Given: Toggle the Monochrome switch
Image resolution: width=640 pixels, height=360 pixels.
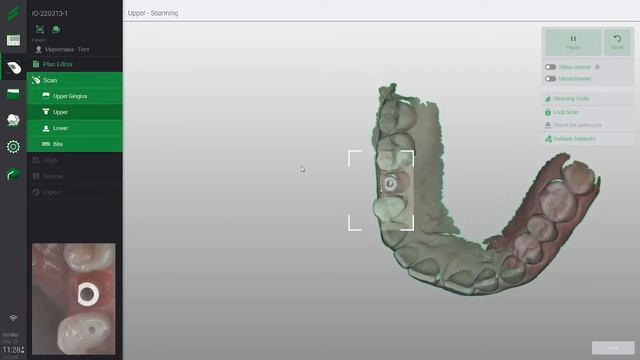Looking at the screenshot, I should [x=551, y=78].
